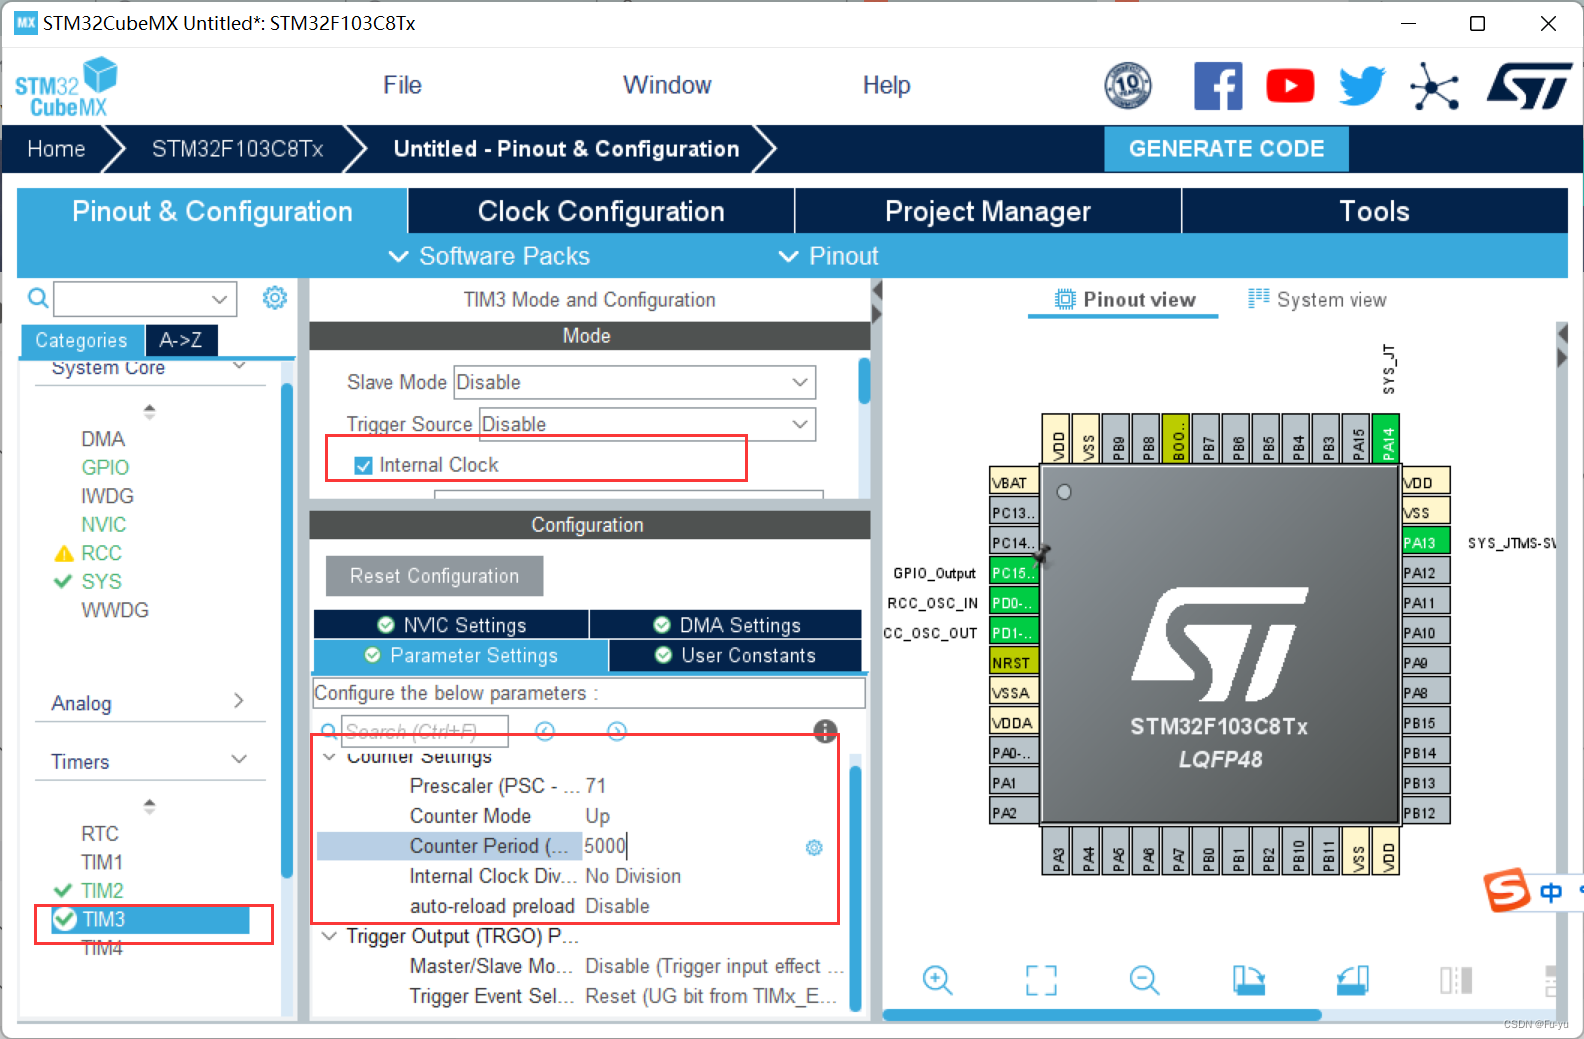Rotate the chip counter-clockwise icon
The image size is (1584, 1039).
pyautogui.click(x=1352, y=980)
